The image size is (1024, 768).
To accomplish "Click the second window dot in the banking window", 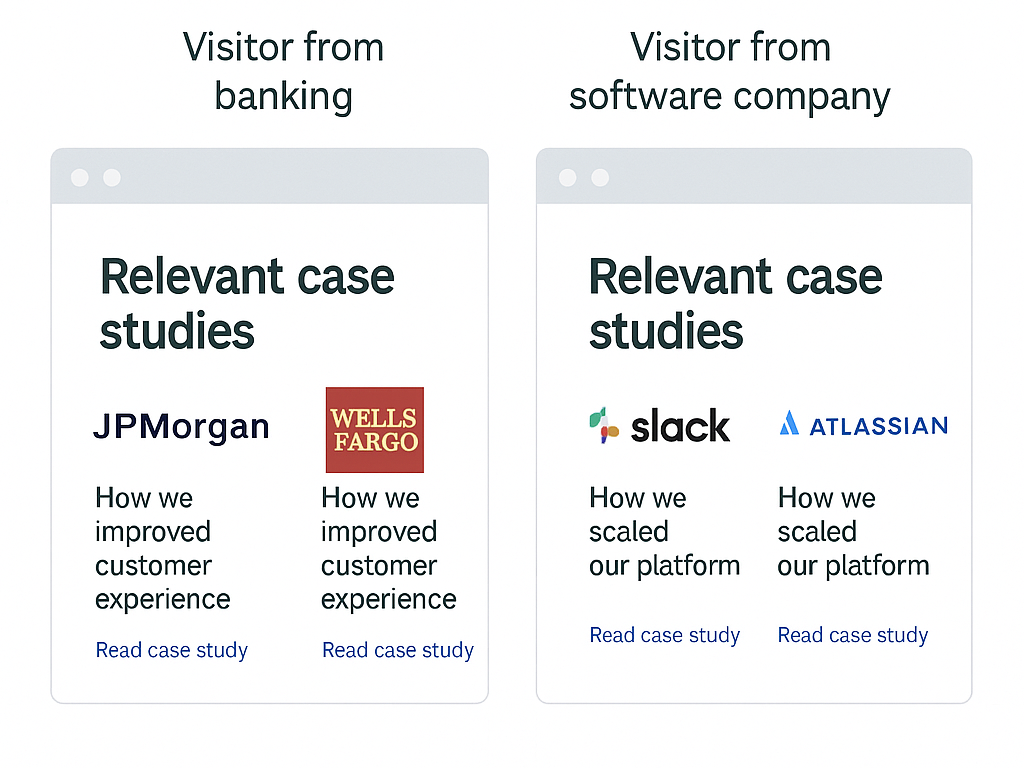I will [112, 178].
